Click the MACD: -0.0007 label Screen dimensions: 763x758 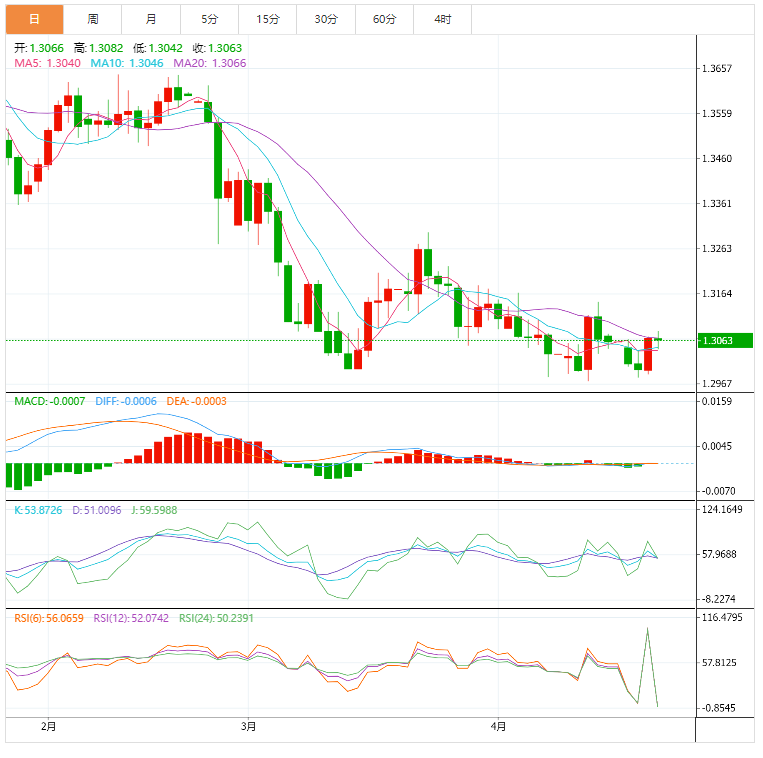50,401
